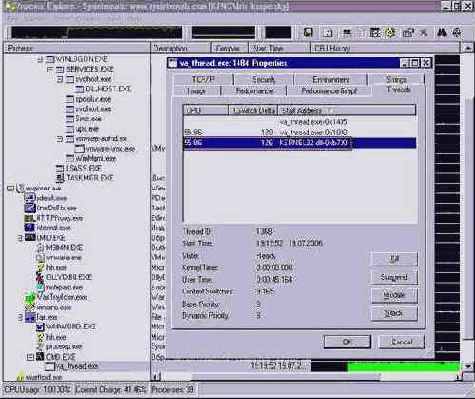Select the TASKMGR.EXE process icon
Screen dimensions: 475x399
(60, 178)
